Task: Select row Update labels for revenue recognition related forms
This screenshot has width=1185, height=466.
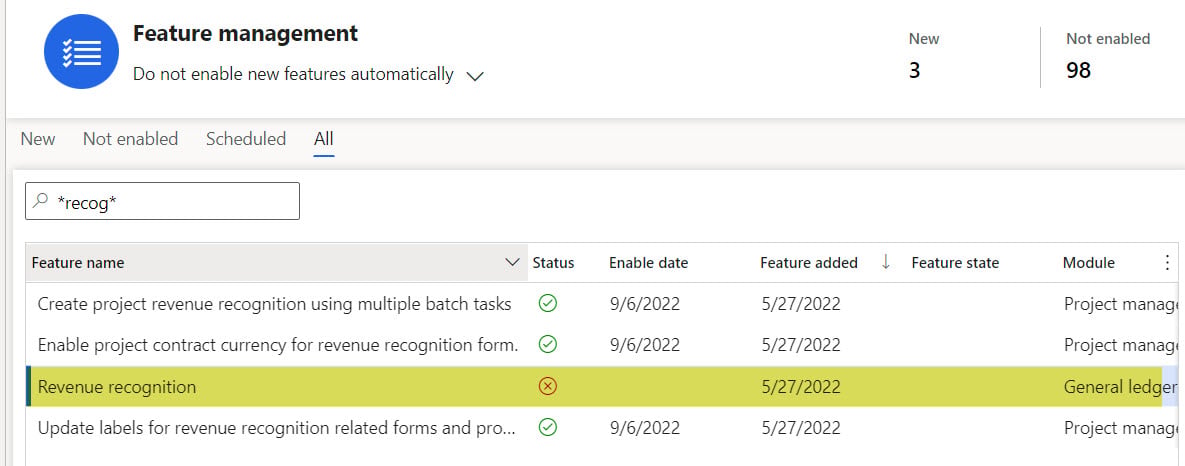Action: click(x=602, y=428)
